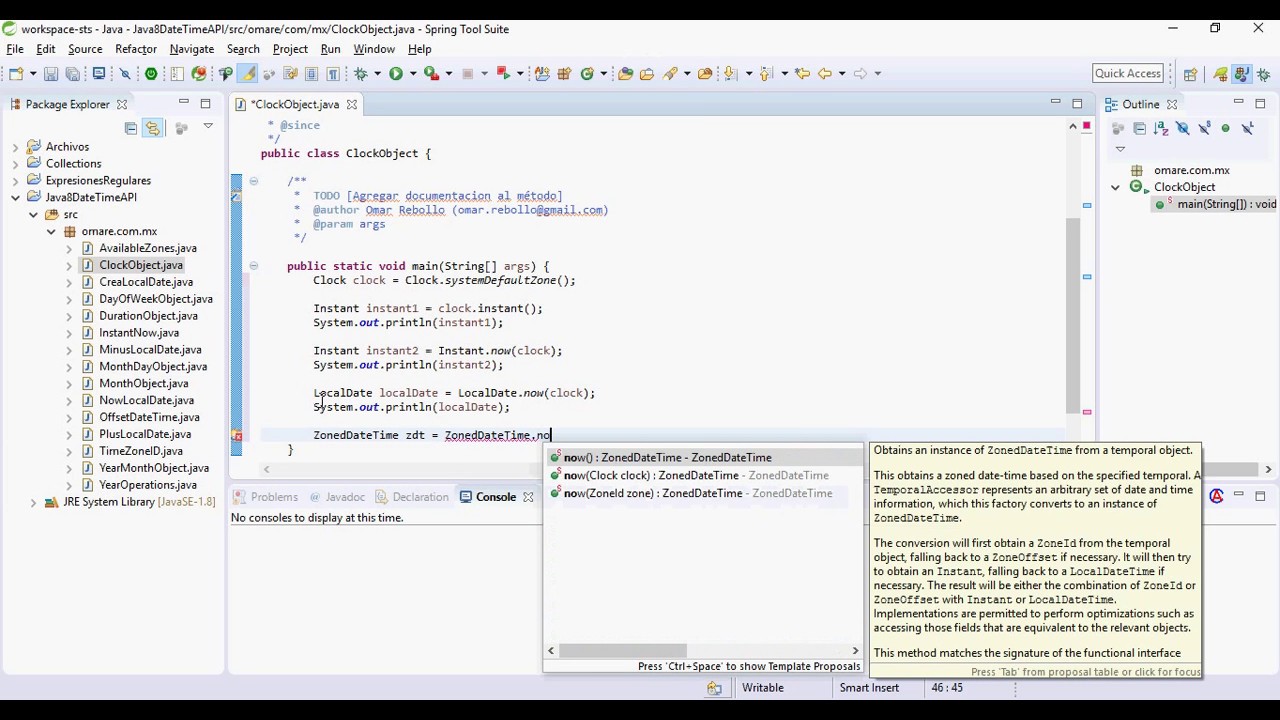Click the error marker in editor gutter
1280x720 pixels.
(x=237, y=436)
